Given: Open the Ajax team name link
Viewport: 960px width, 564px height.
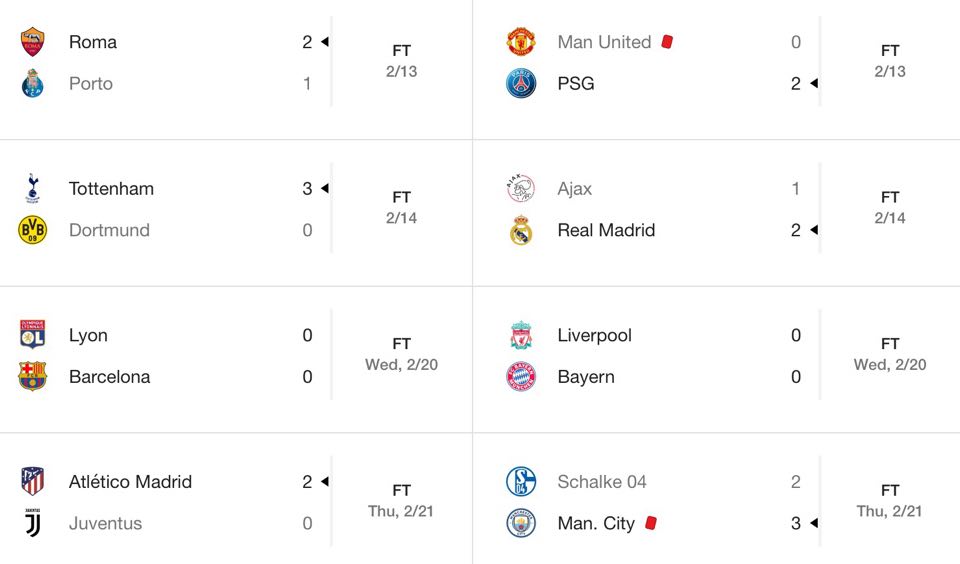Looking at the screenshot, I should [574, 189].
